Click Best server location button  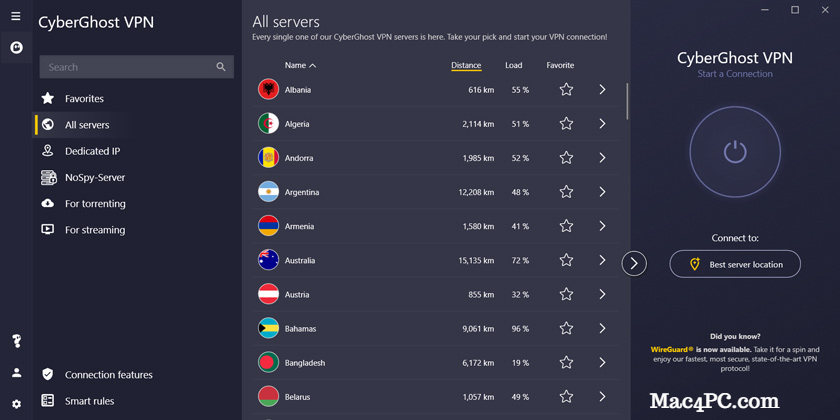click(735, 264)
